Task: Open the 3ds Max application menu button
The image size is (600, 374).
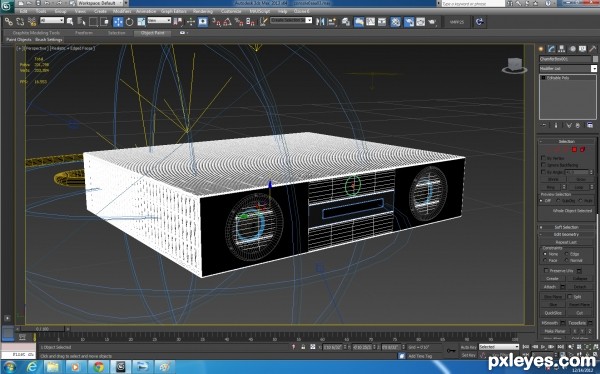Action: (7, 7)
